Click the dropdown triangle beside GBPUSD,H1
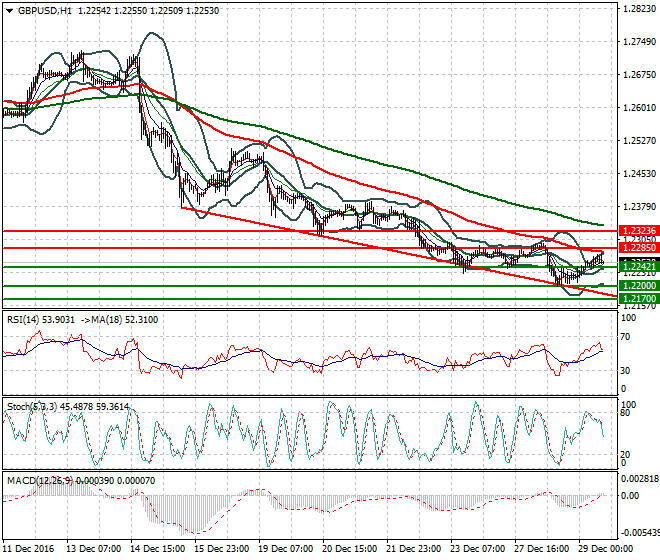660x560 pixels. tap(10, 11)
